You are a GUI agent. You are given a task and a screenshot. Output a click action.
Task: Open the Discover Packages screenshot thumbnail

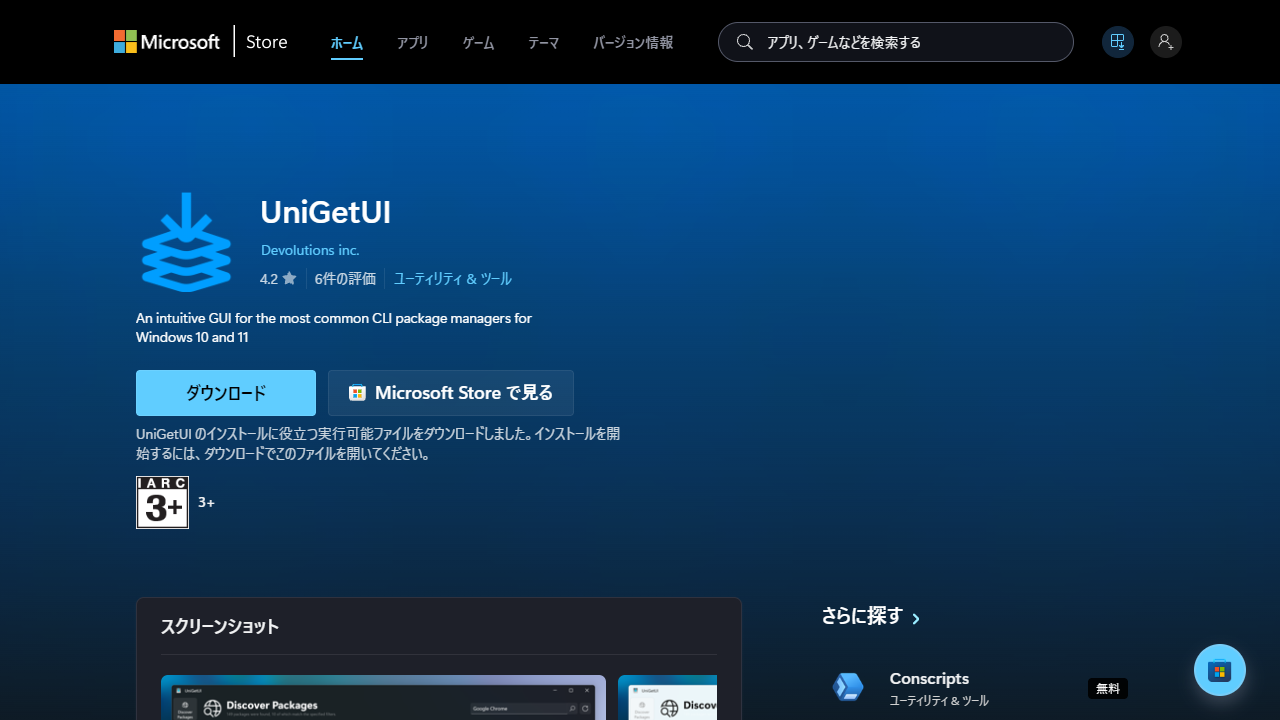click(x=383, y=698)
